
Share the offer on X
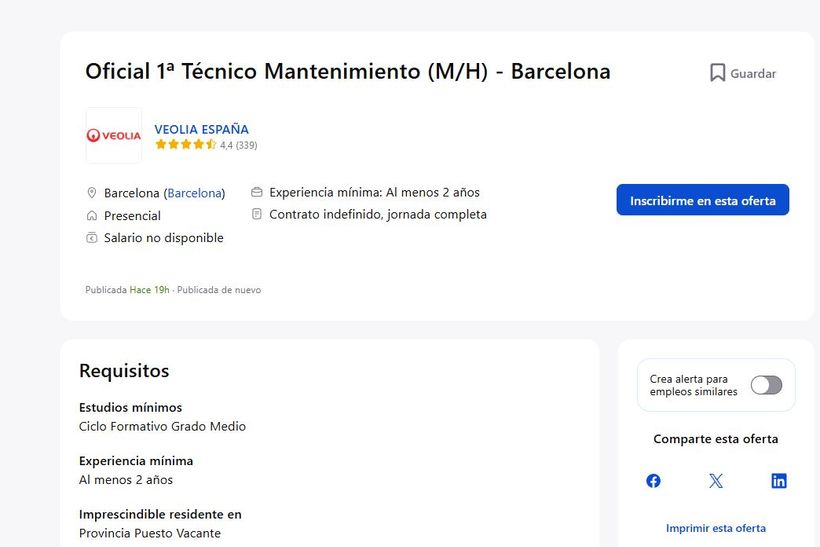point(716,481)
